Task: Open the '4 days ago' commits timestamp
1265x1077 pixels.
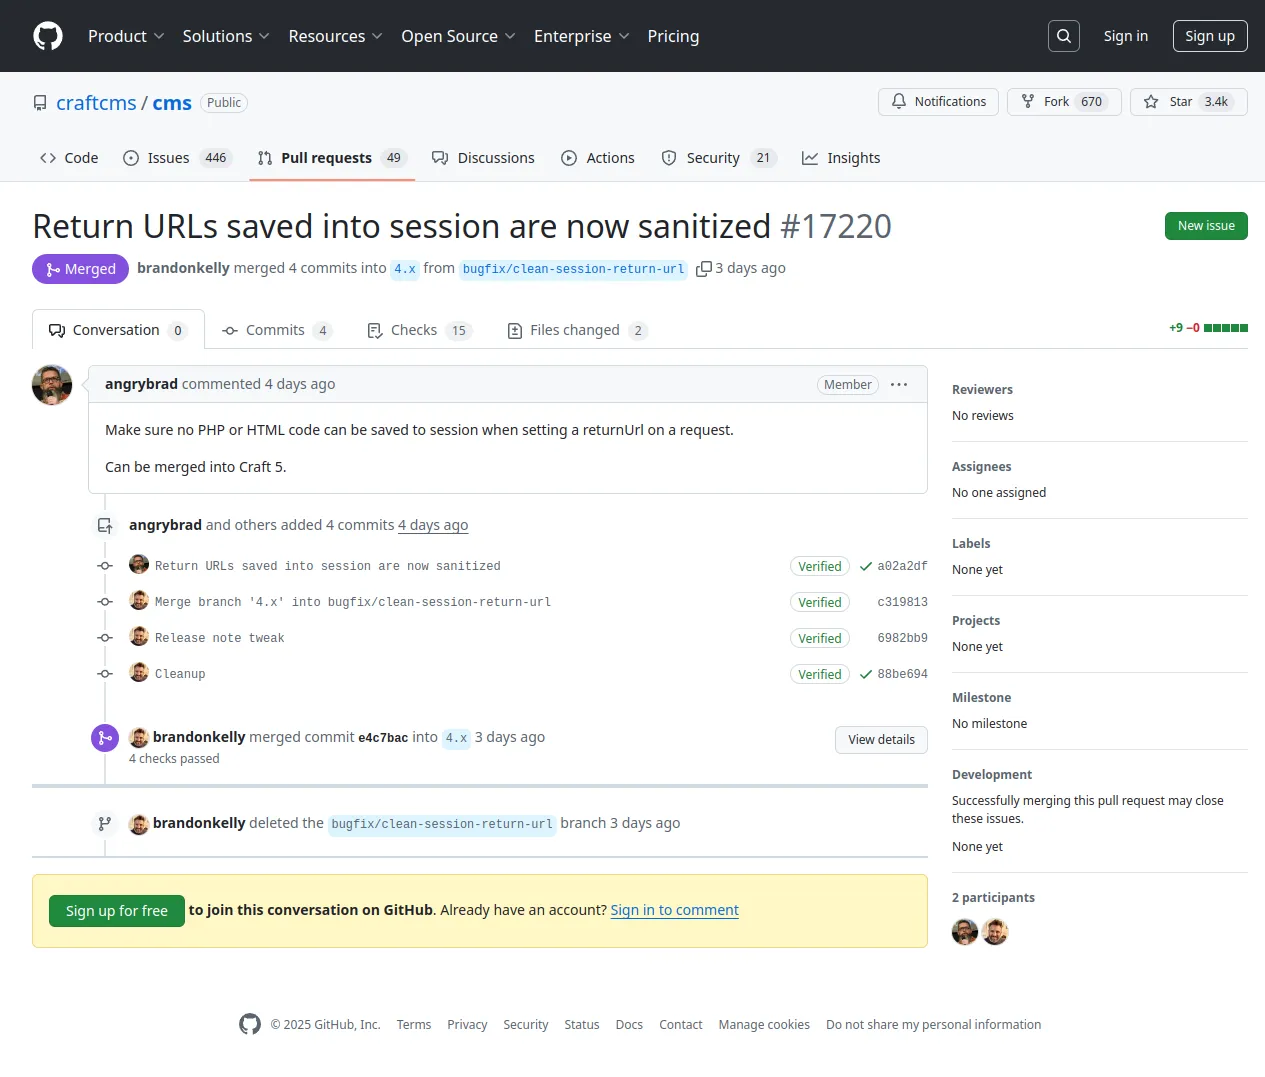Action: 433,525
